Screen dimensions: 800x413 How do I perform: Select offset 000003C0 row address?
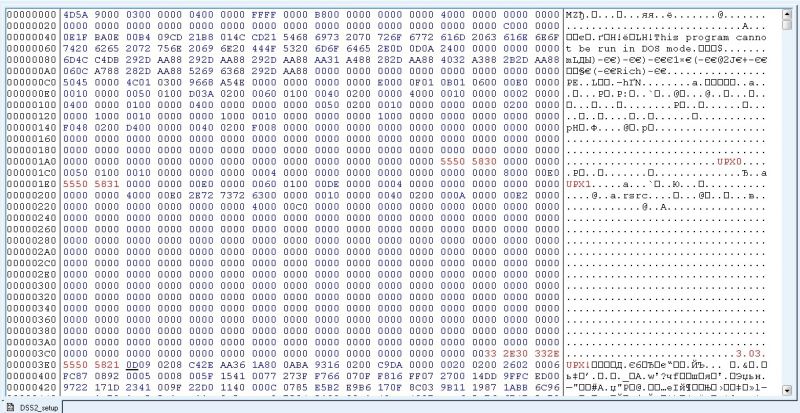[32, 353]
